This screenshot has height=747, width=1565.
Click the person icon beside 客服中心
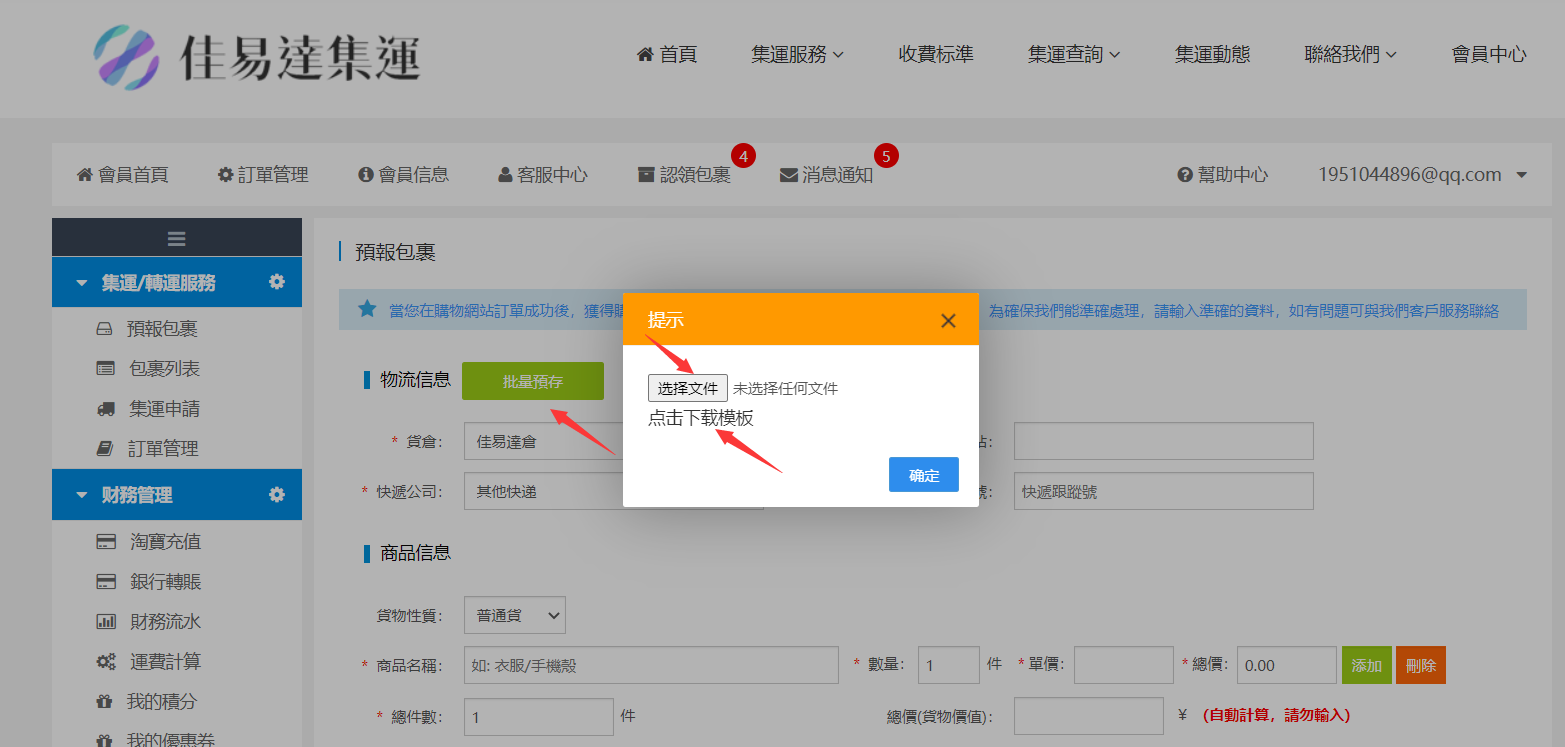click(x=505, y=175)
